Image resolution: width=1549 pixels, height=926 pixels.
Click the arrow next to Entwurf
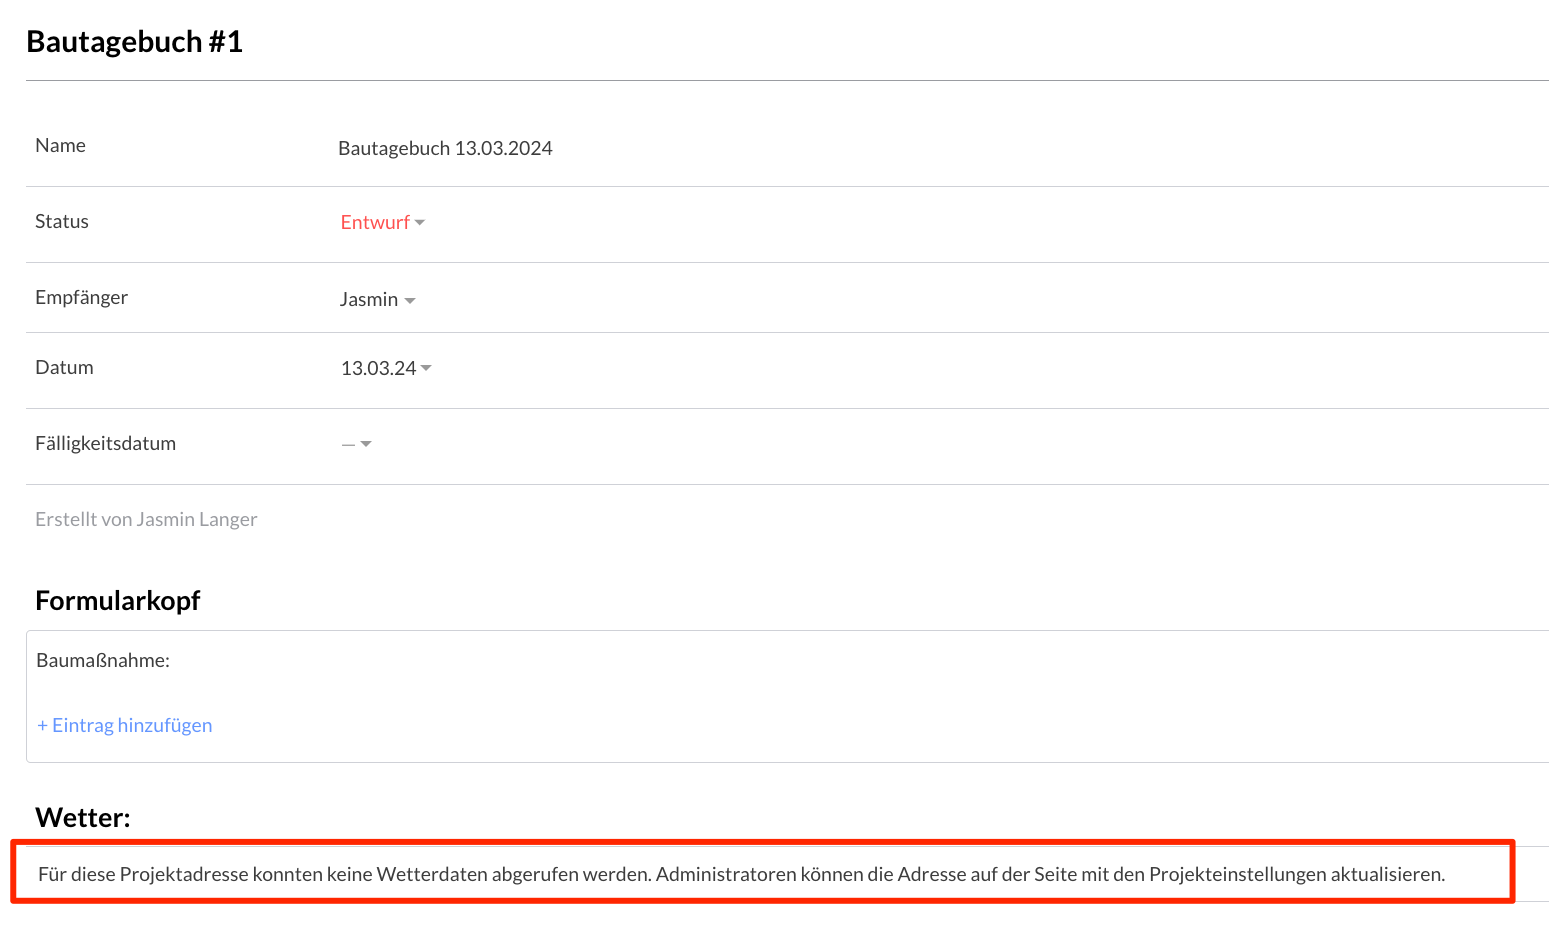tap(420, 223)
